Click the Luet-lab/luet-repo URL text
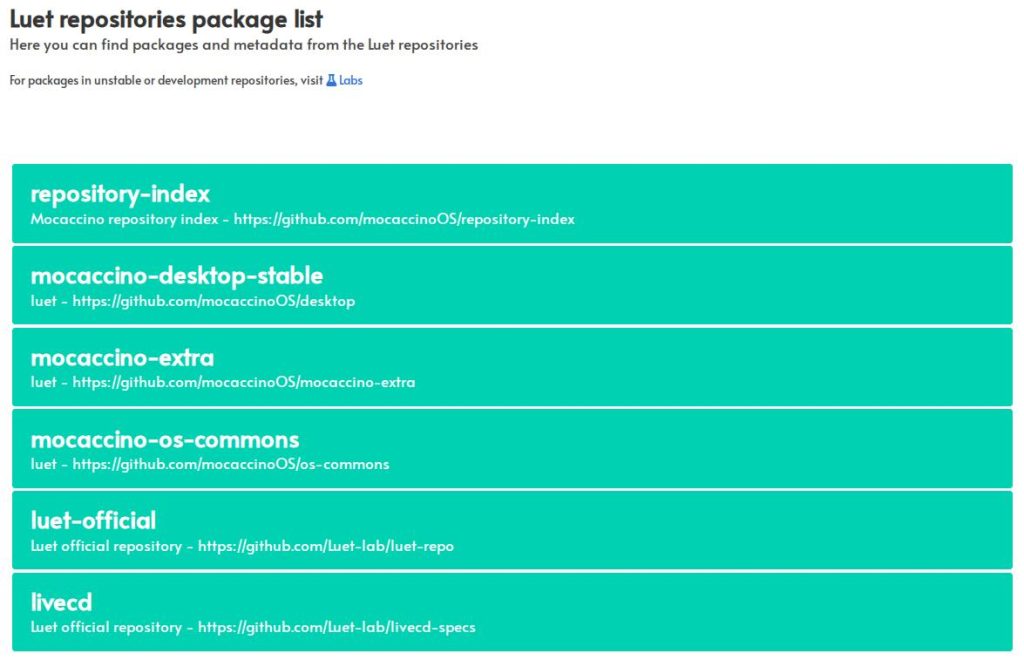The height and width of the screenshot is (660, 1024). 326,546
